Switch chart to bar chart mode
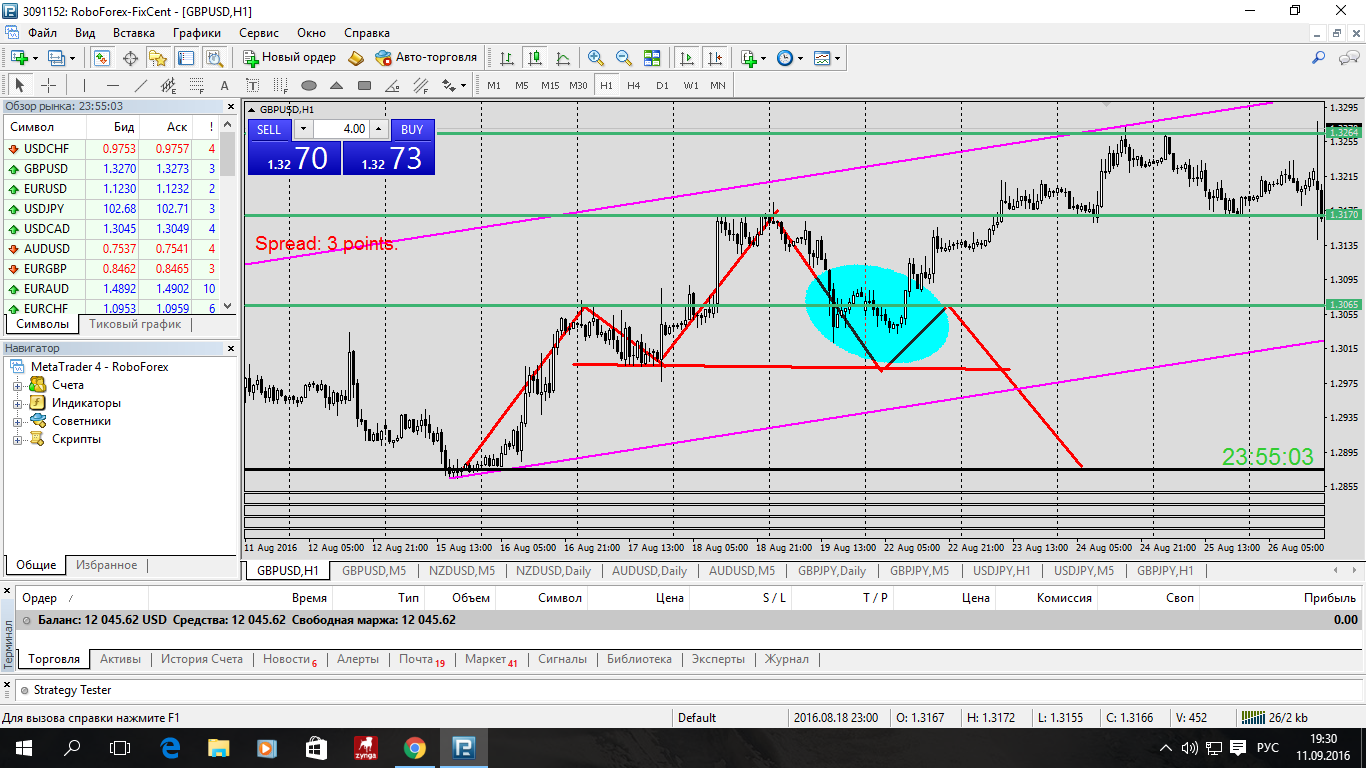The image size is (1366, 768). tap(507, 58)
